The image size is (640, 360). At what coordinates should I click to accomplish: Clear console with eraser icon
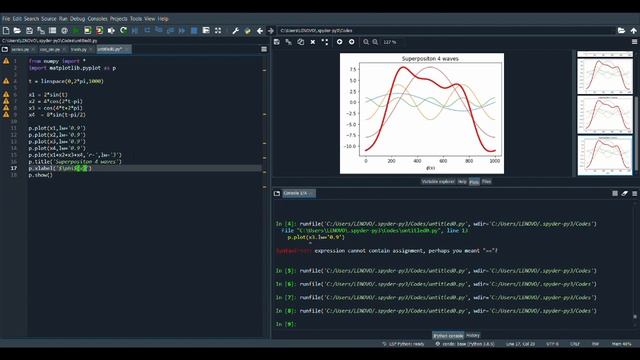pyautogui.click(x=624, y=193)
